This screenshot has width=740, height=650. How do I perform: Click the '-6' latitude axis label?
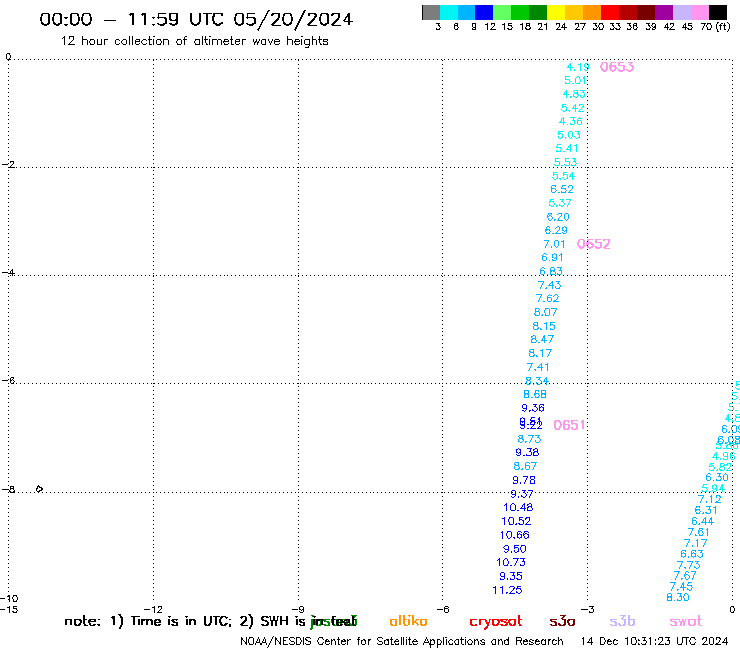(8, 380)
